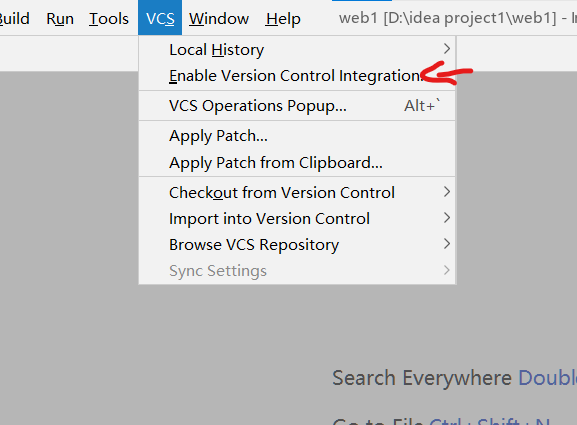This screenshot has height=425, width=577.
Task: Select Enable Version Control Integration
Action: tap(297, 76)
